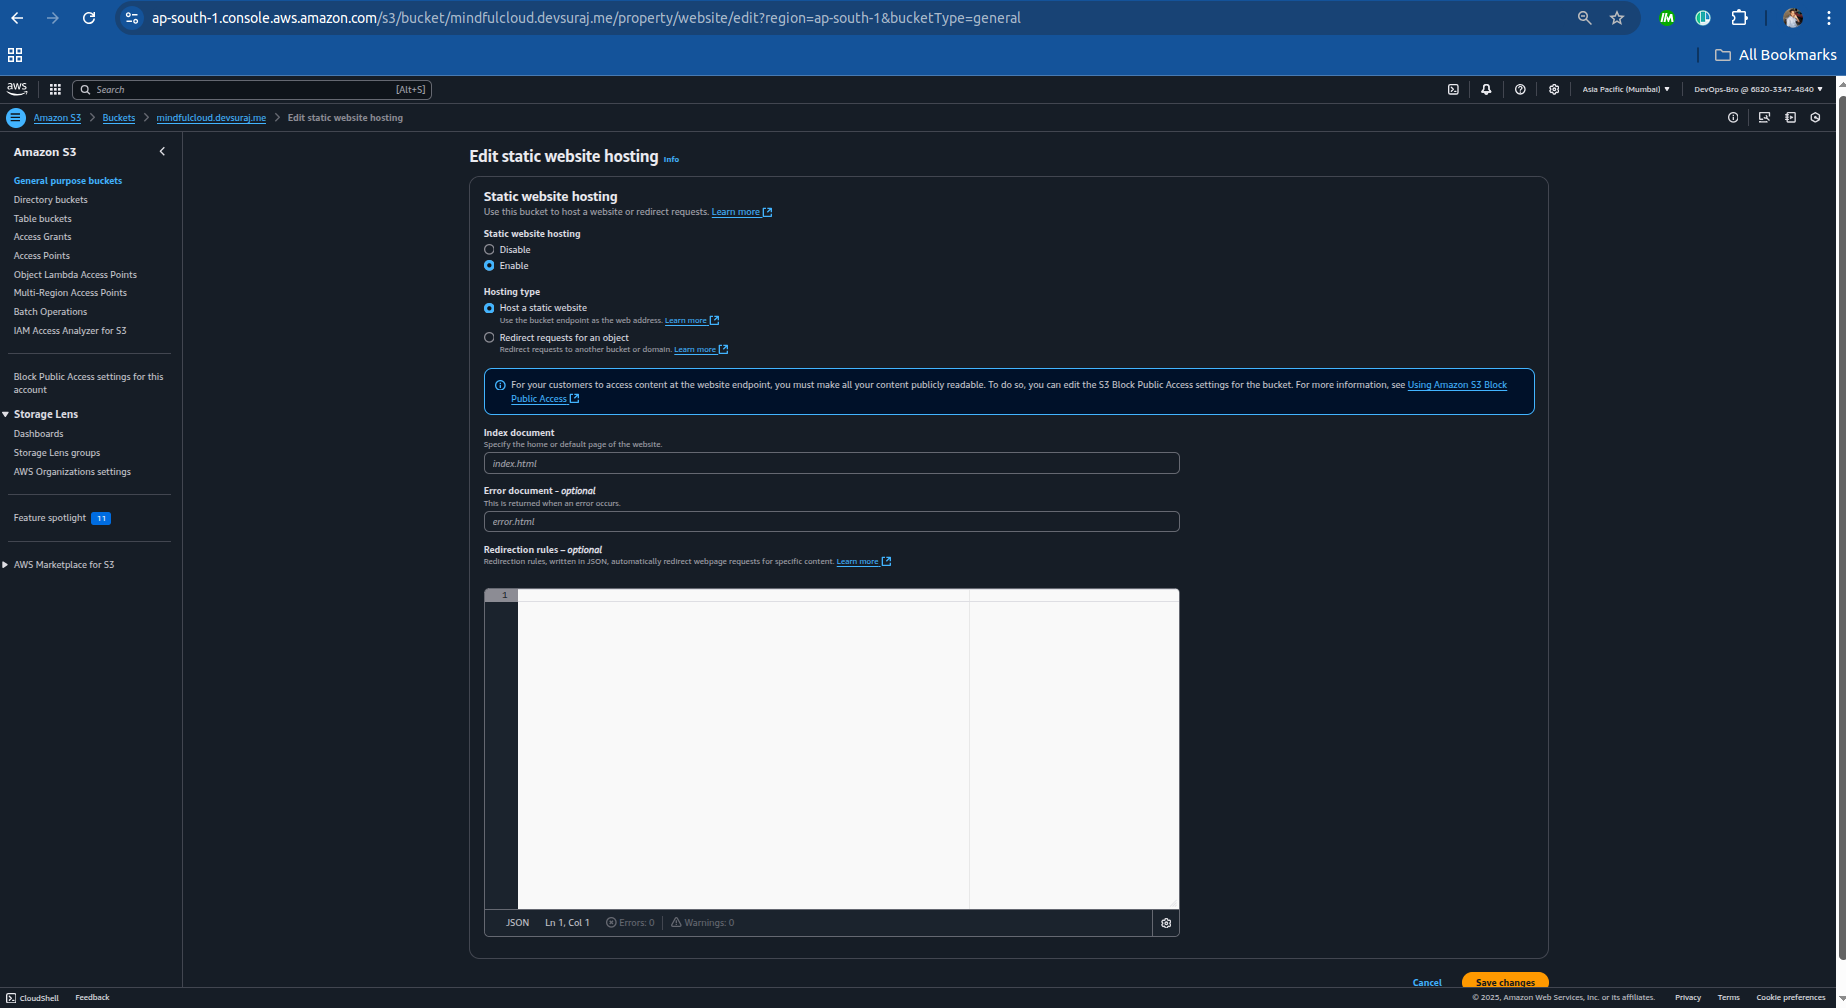
Task: Open the console settings gear in header
Action: pos(1554,89)
